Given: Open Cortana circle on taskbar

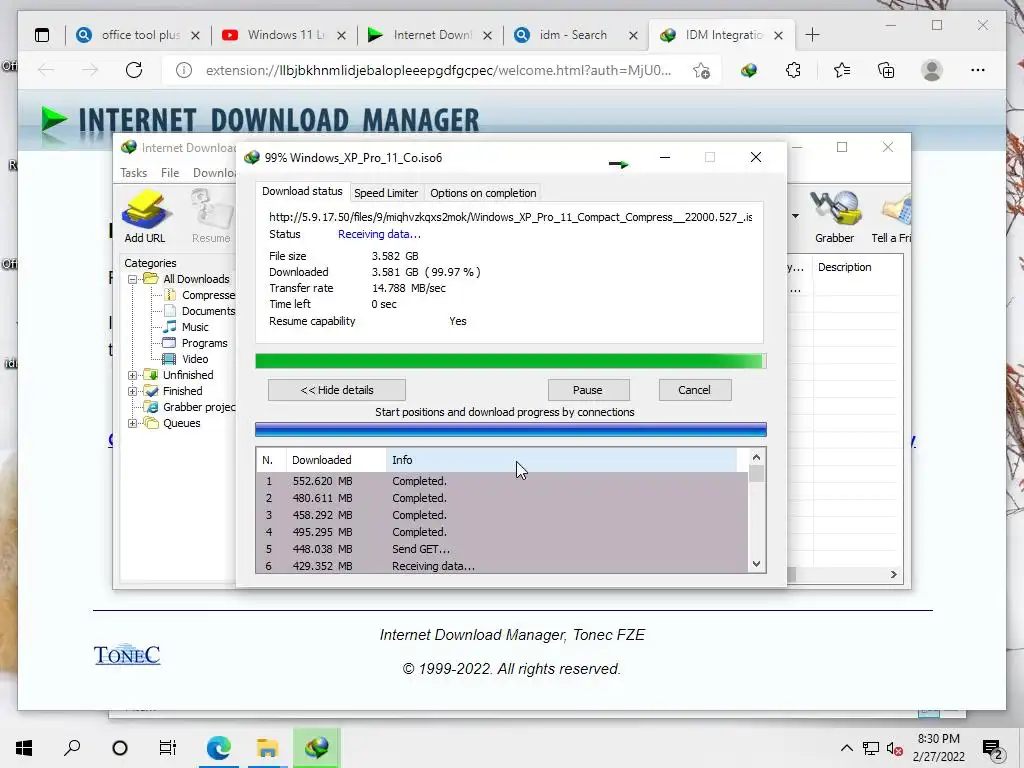Looking at the screenshot, I should 120,748.
